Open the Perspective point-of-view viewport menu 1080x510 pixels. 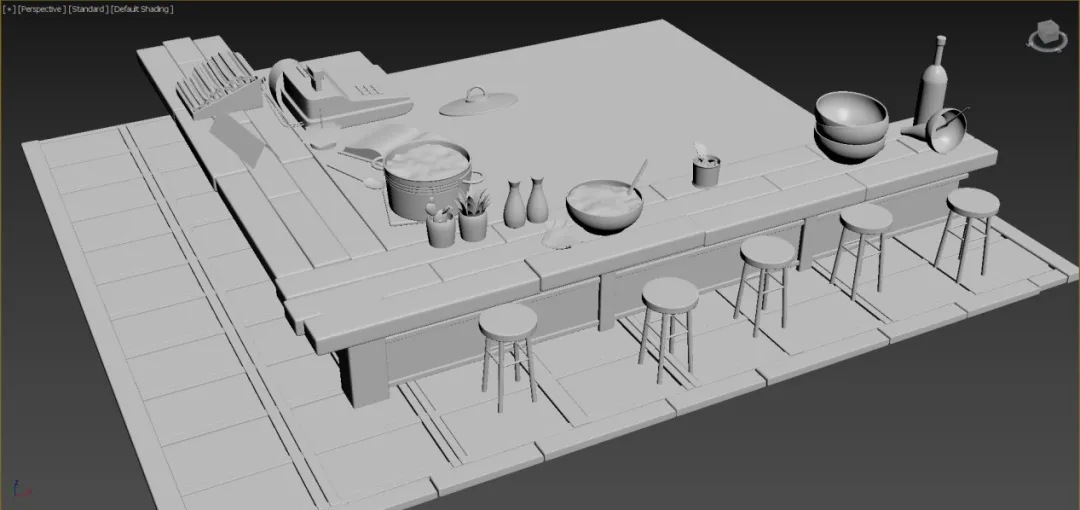[x=41, y=9]
